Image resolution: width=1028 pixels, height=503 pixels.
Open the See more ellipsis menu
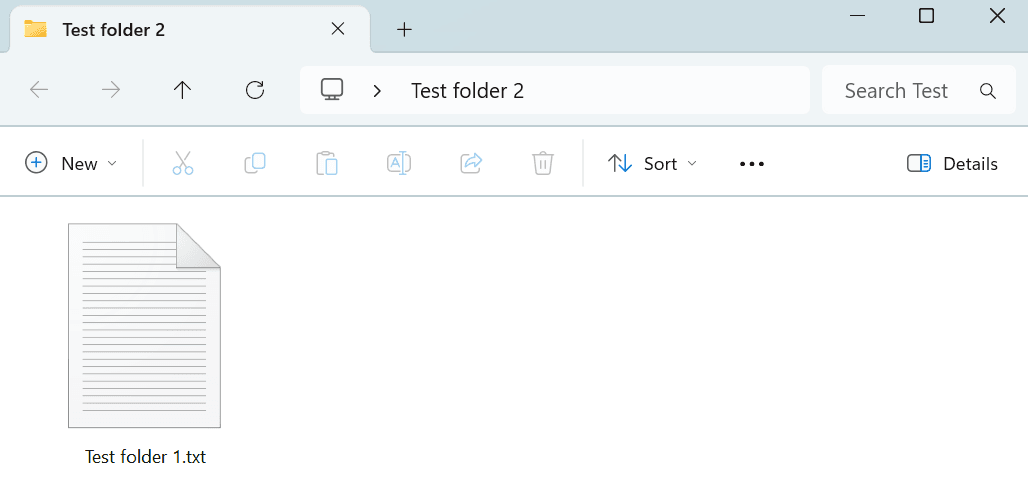pos(751,163)
